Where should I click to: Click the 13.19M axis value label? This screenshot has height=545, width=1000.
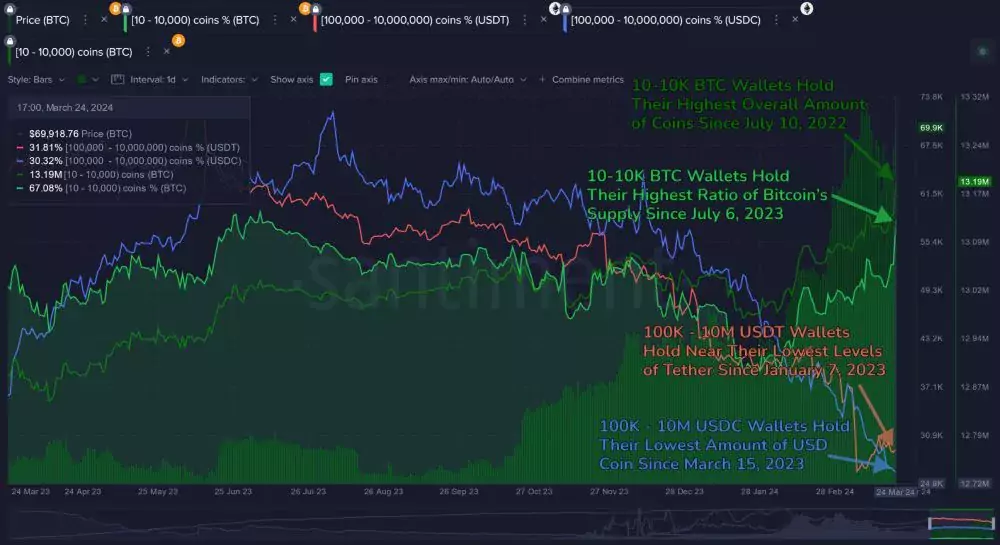coord(974,182)
